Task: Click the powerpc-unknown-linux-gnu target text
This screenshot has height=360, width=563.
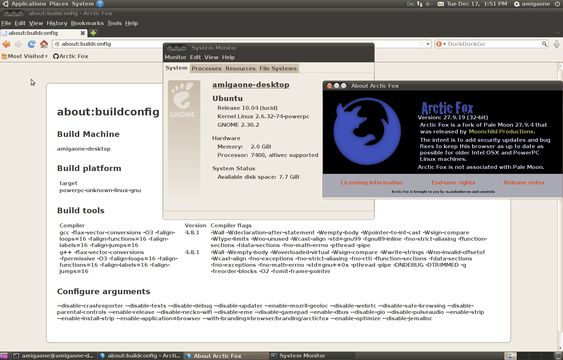Action: pos(100,190)
